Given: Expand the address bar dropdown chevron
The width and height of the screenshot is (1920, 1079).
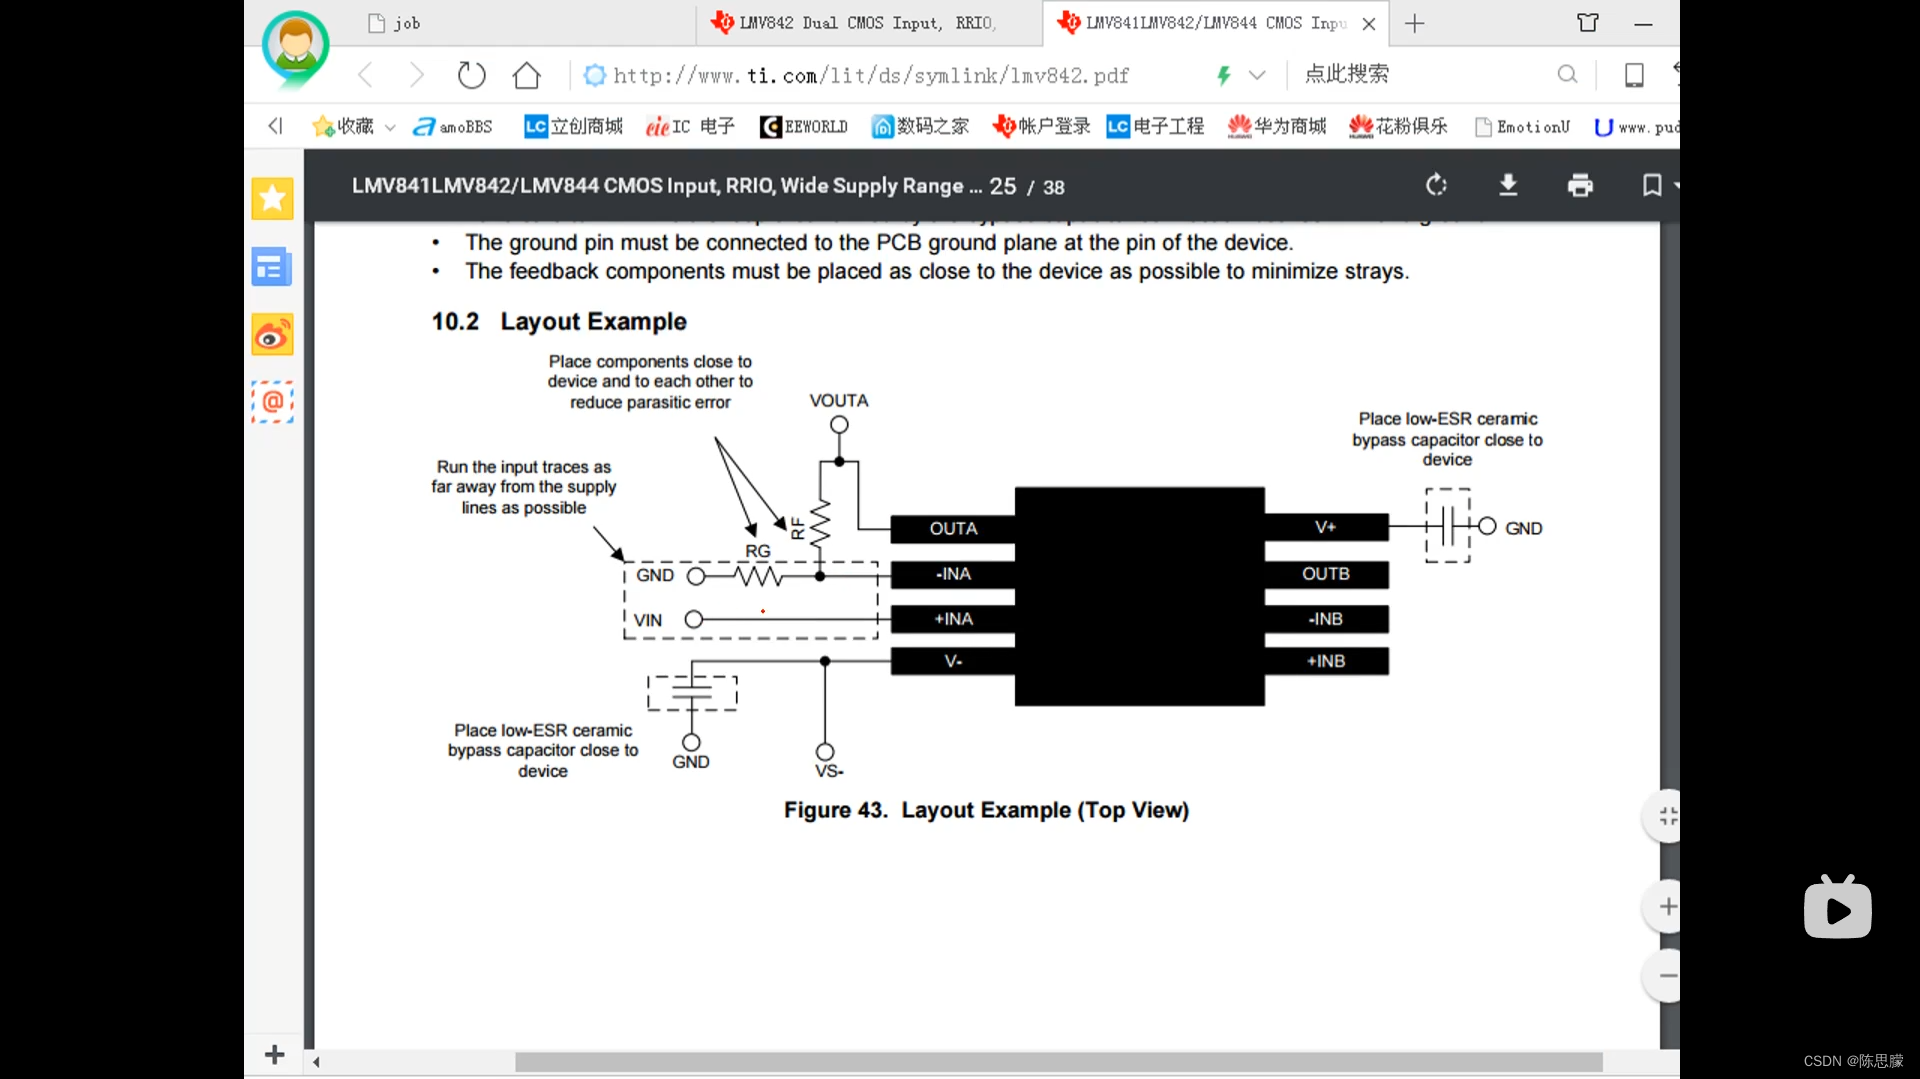Looking at the screenshot, I should coord(1257,75).
